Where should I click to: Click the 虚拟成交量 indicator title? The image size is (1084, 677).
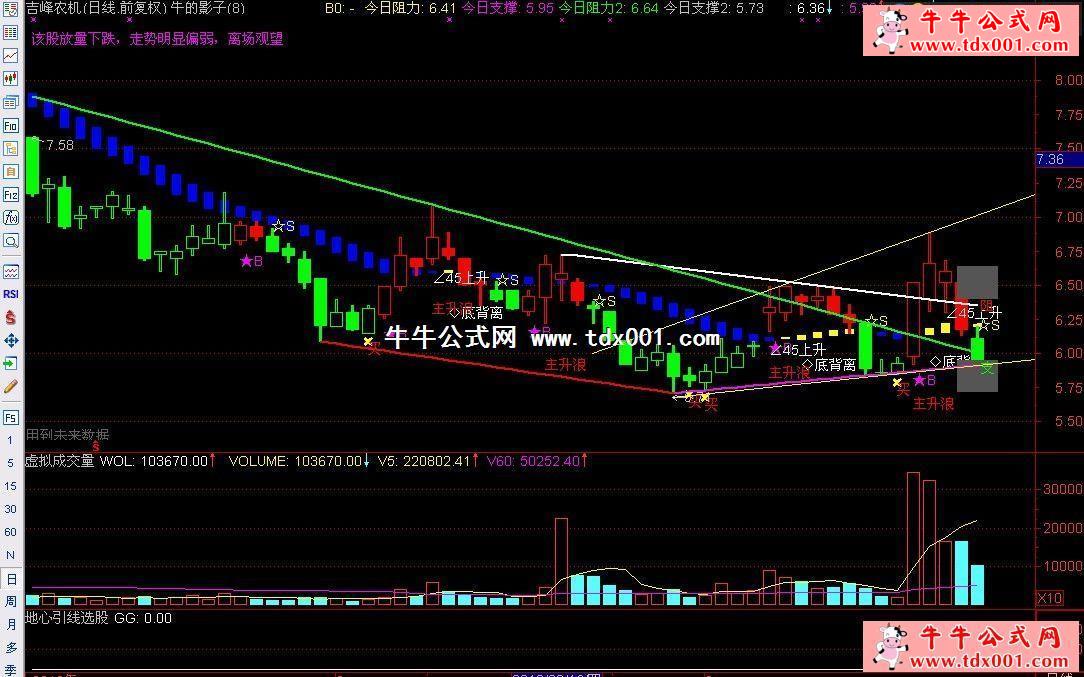click(60, 461)
